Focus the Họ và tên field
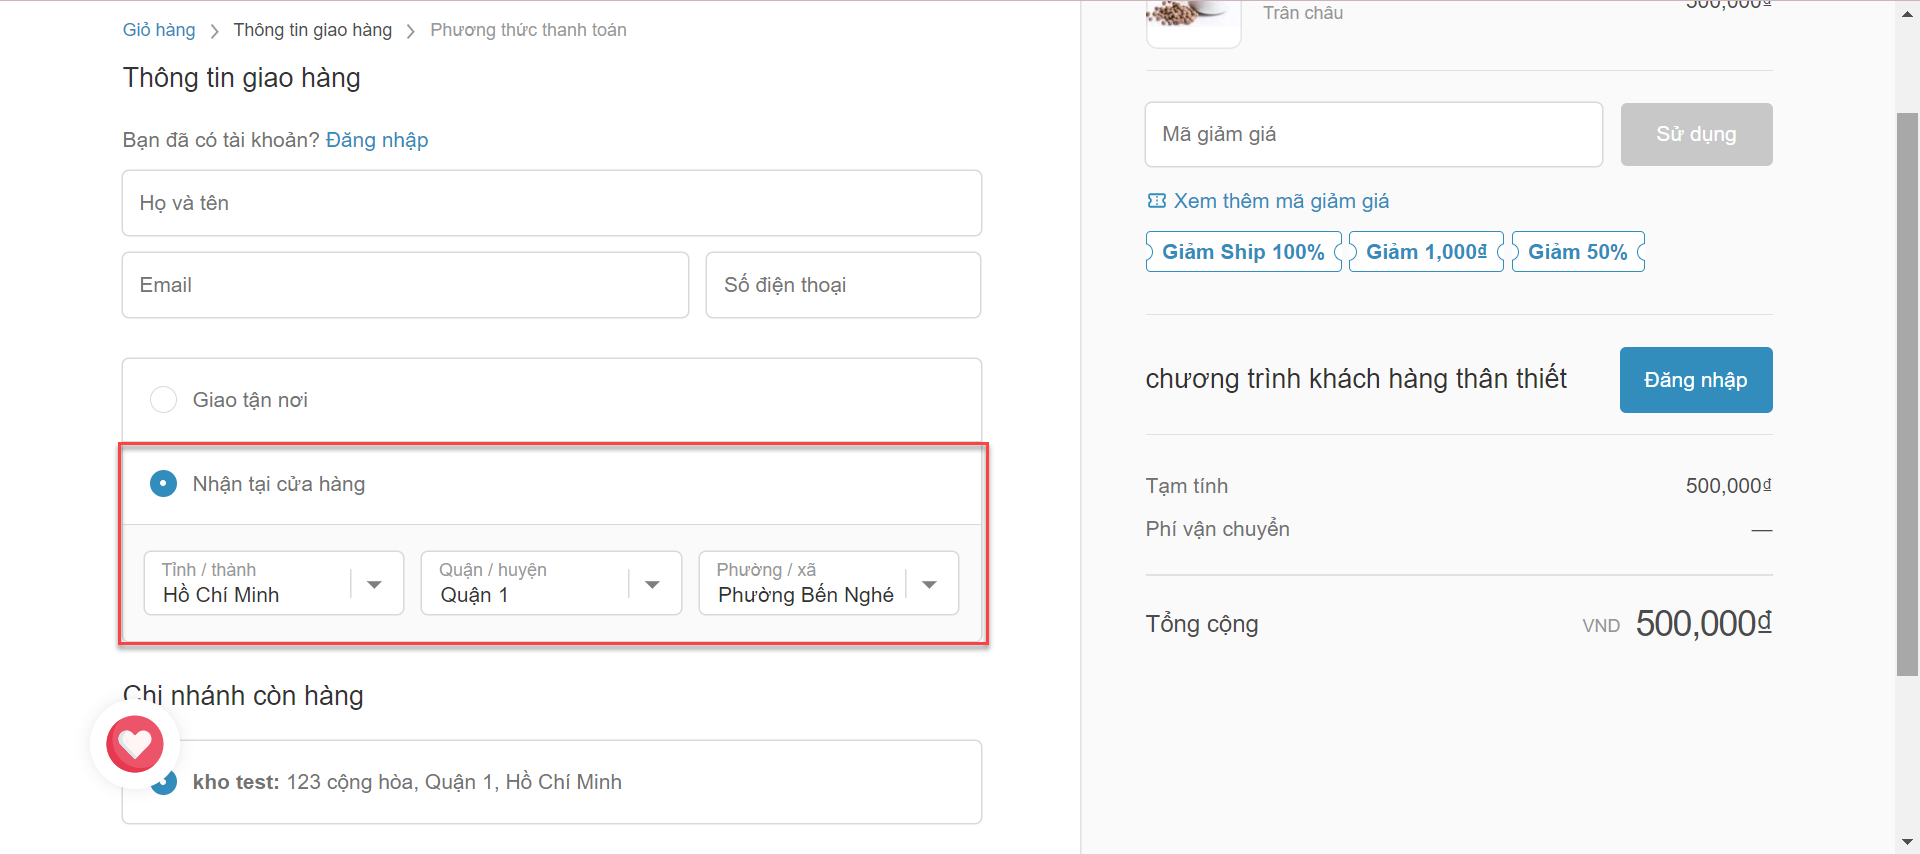This screenshot has height=854, width=1920. coord(551,203)
